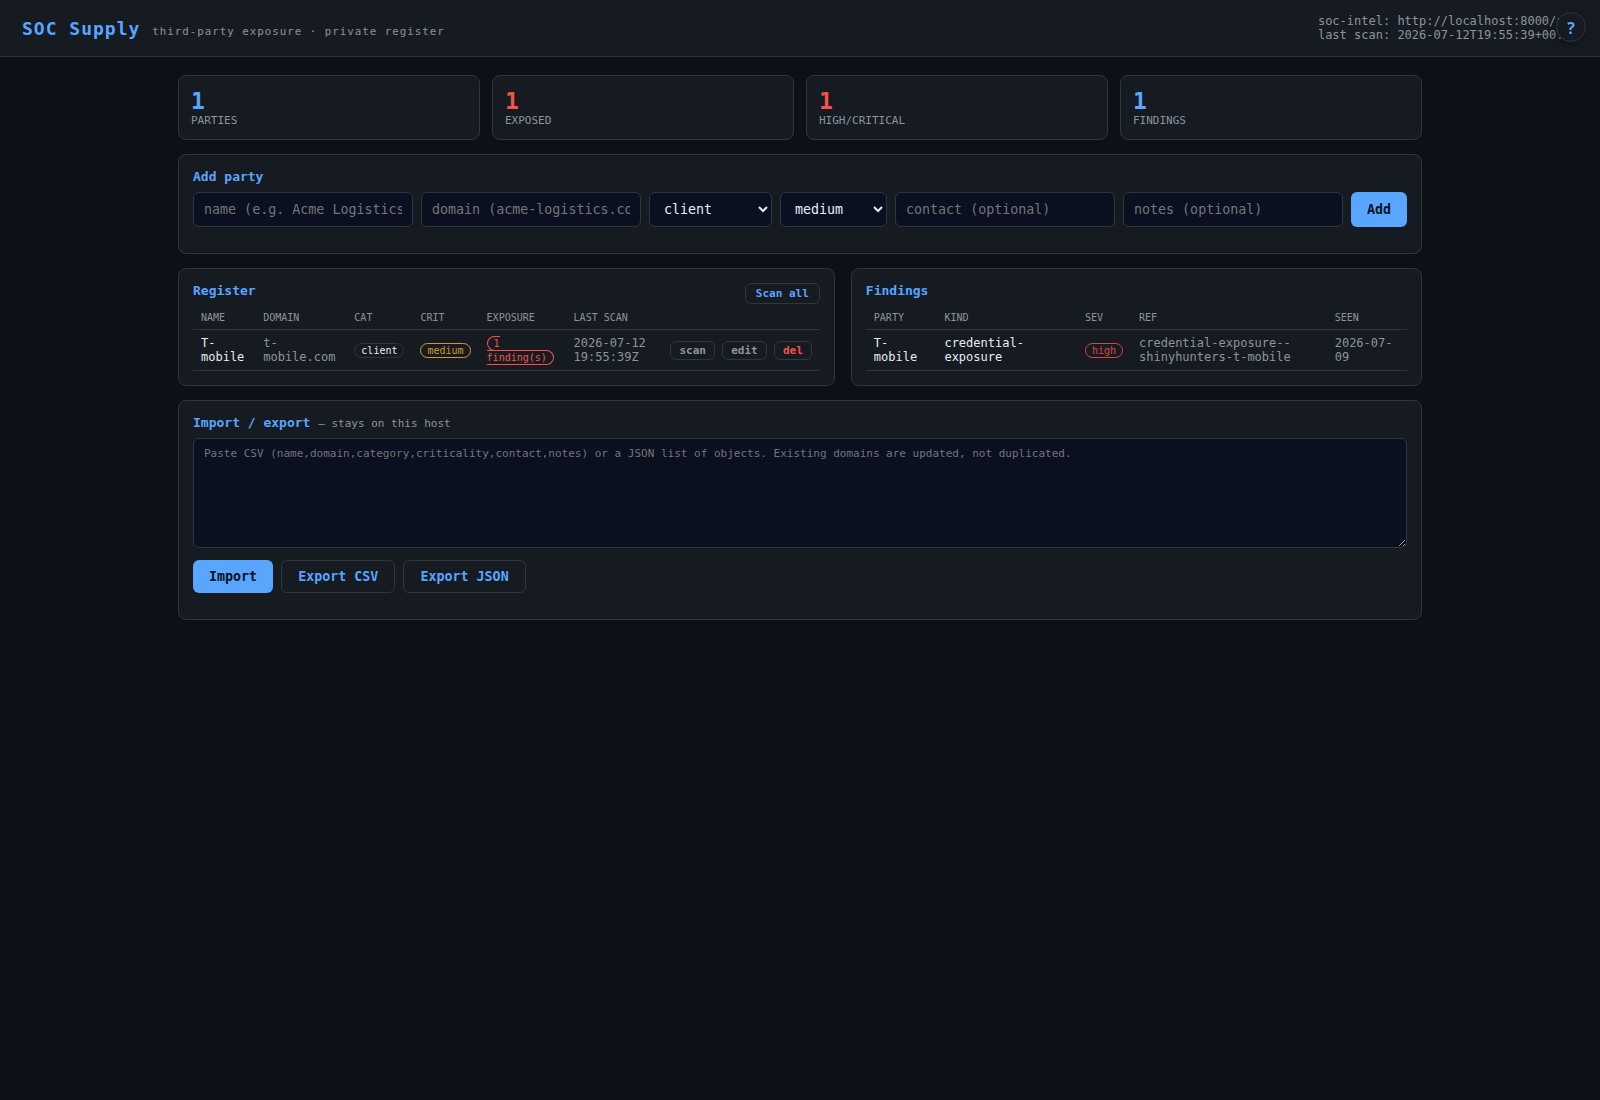Image resolution: width=1600 pixels, height=1100 pixels.
Task: Click the High/Critical stat card
Action: click(x=957, y=107)
